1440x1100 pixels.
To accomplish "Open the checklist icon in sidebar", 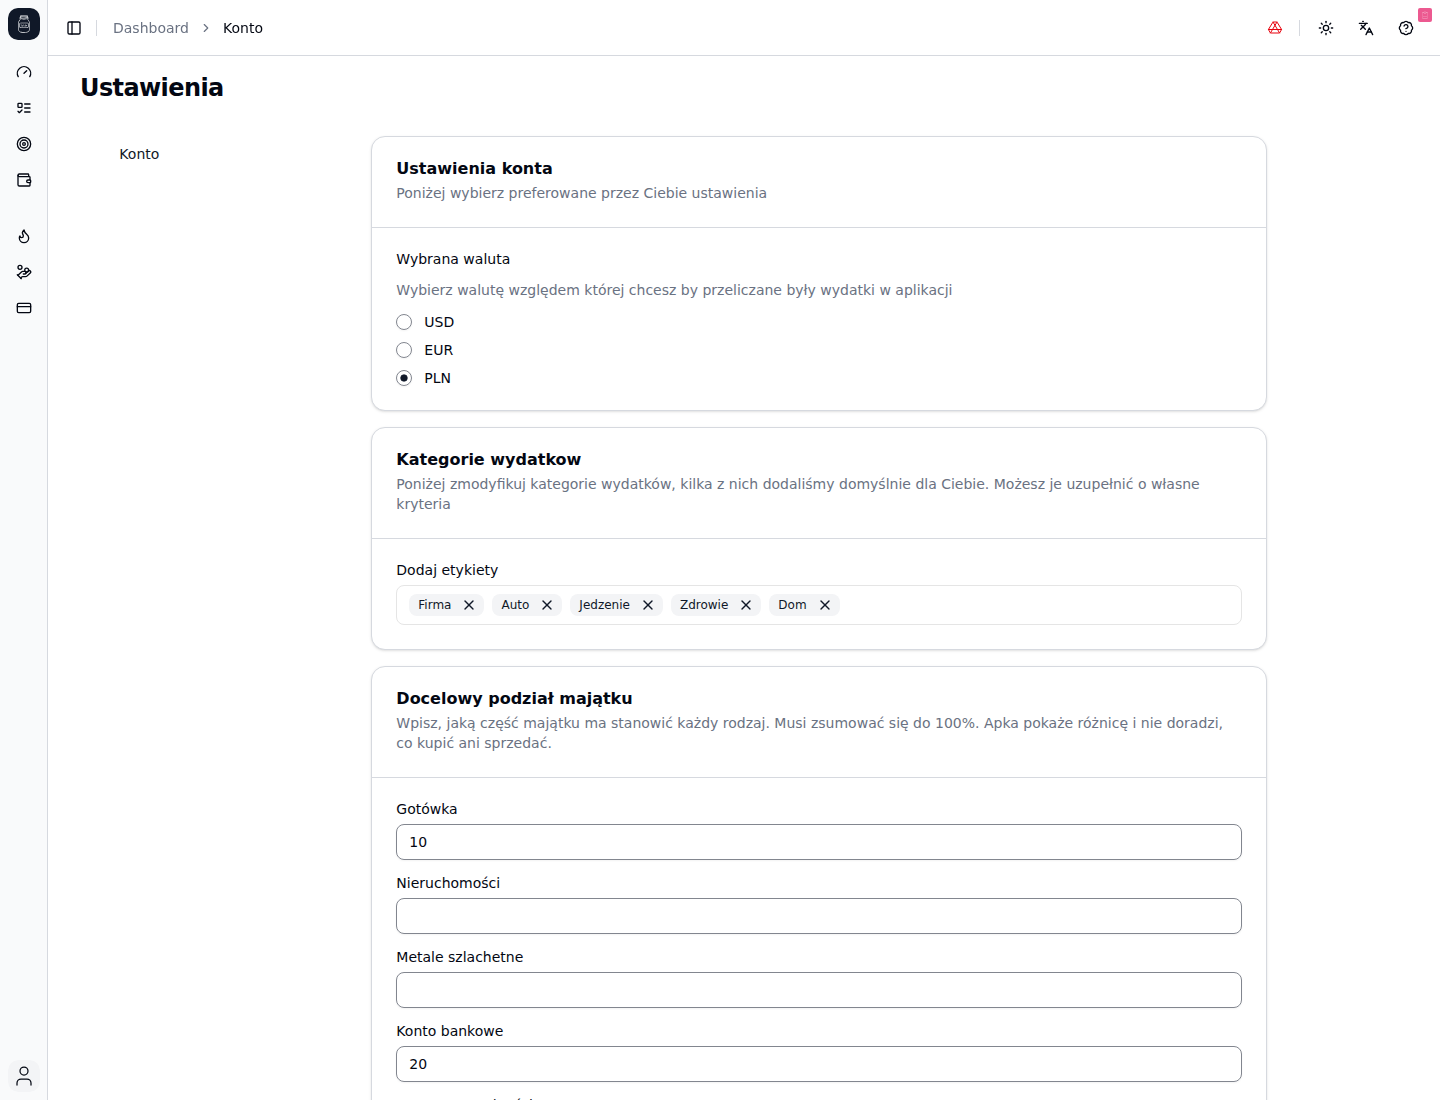I will click(24, 108).
